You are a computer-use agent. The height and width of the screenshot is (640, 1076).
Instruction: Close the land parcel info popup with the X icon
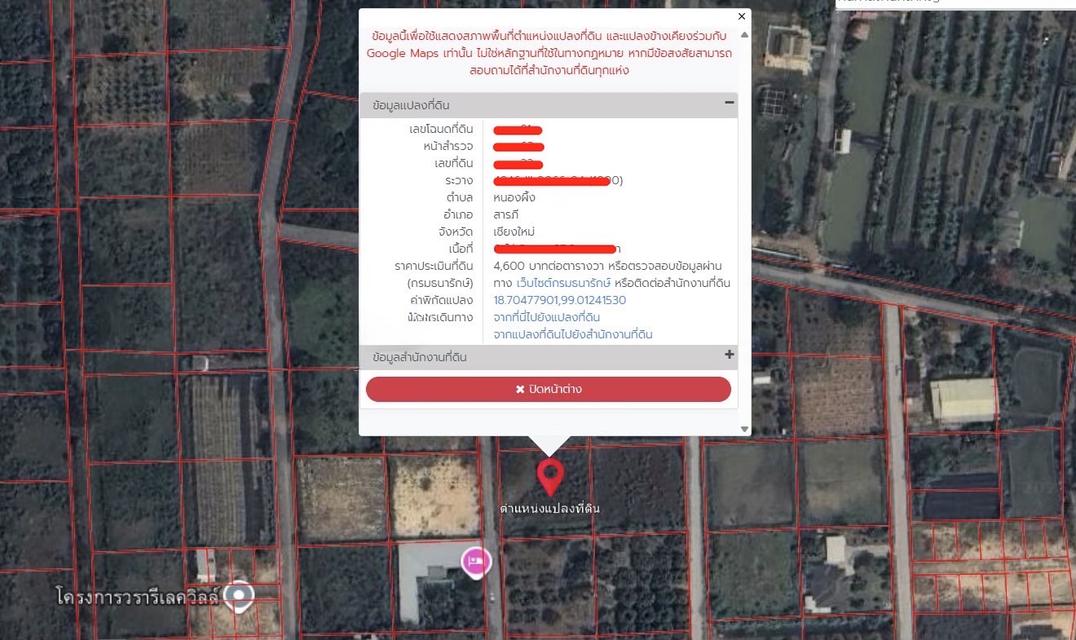pos(741,16)
